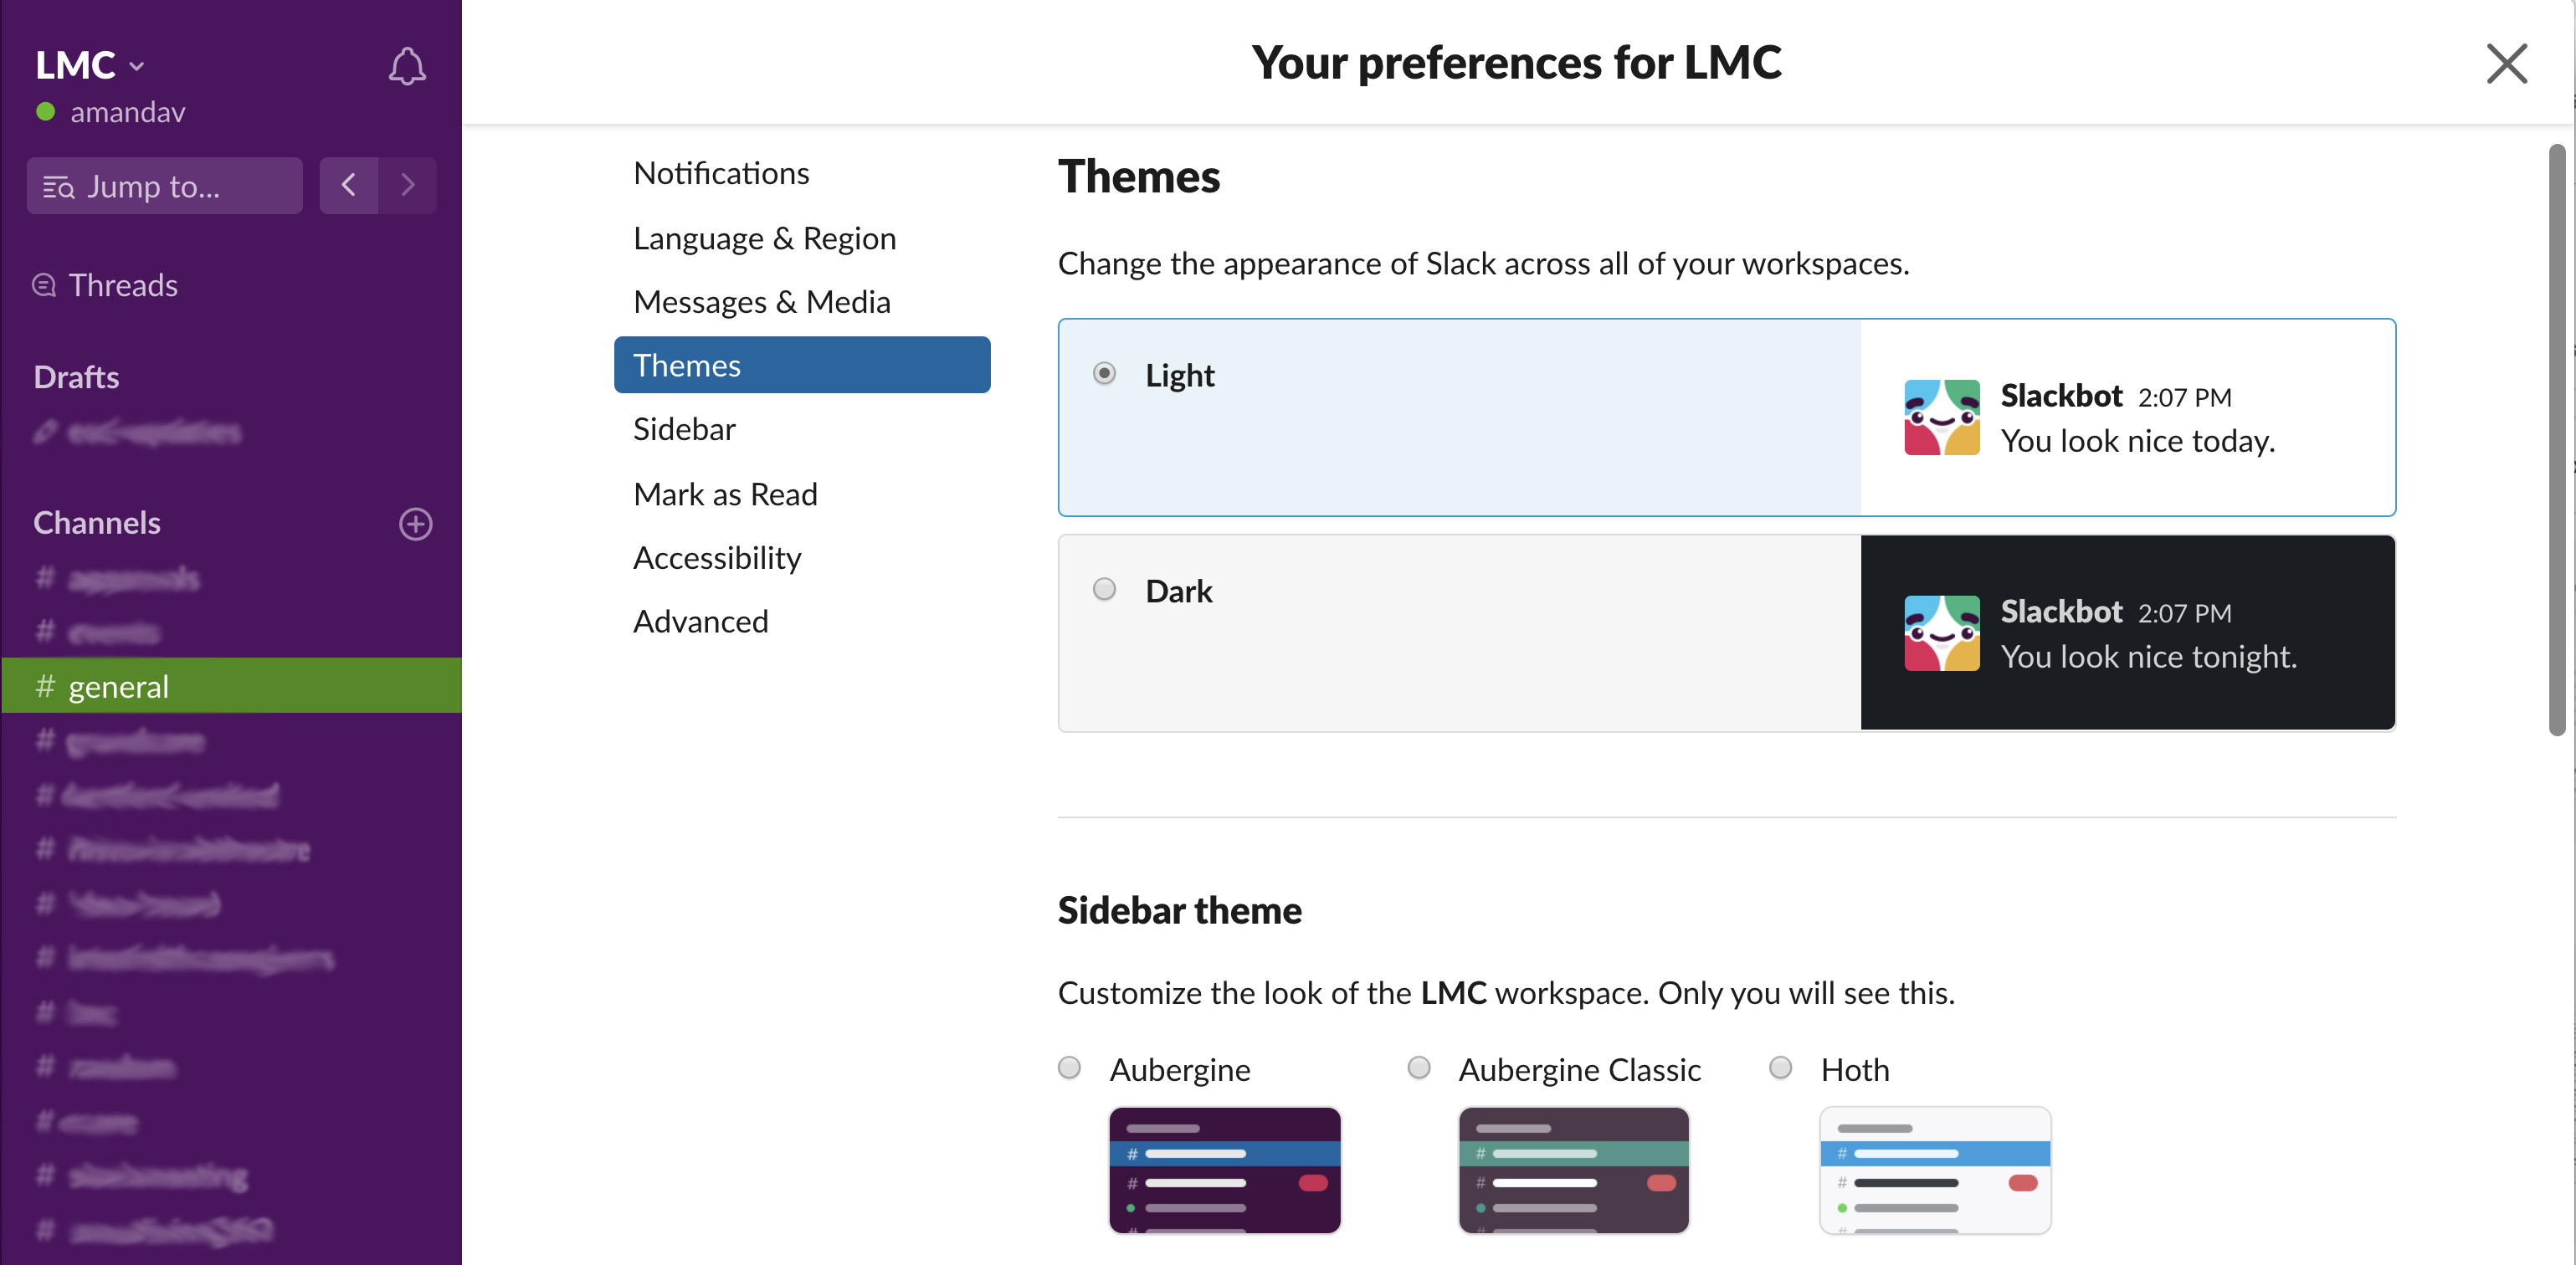Select the Light theme radio button

click(1104, 373)
